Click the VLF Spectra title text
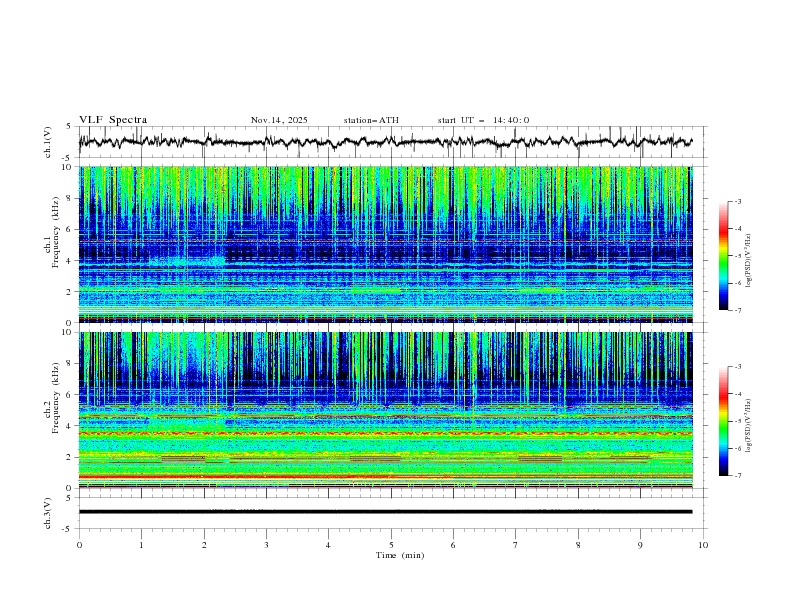 [x=113, y=120]
